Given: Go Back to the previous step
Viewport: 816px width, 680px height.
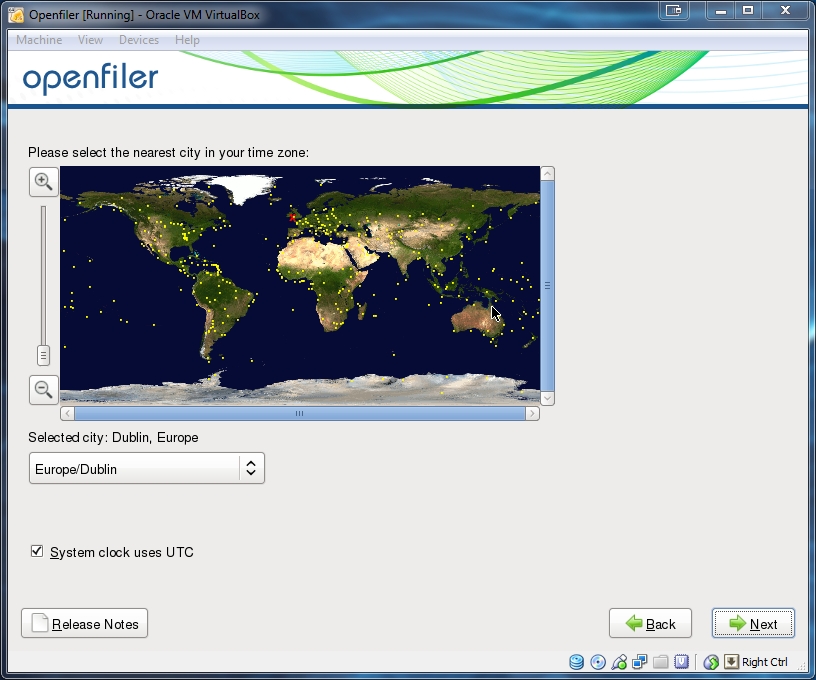Looking at the screenshot, I should [x=650, y=623].
